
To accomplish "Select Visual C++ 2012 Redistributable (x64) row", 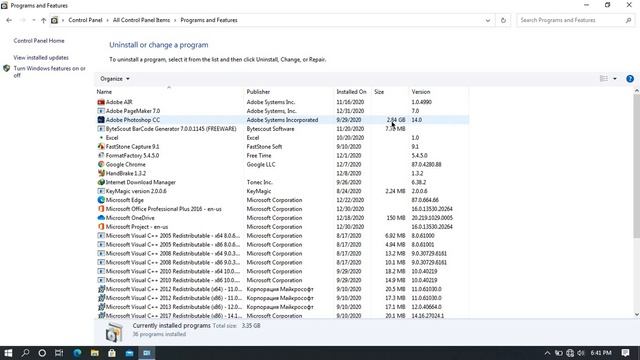I will coord(282,289).
